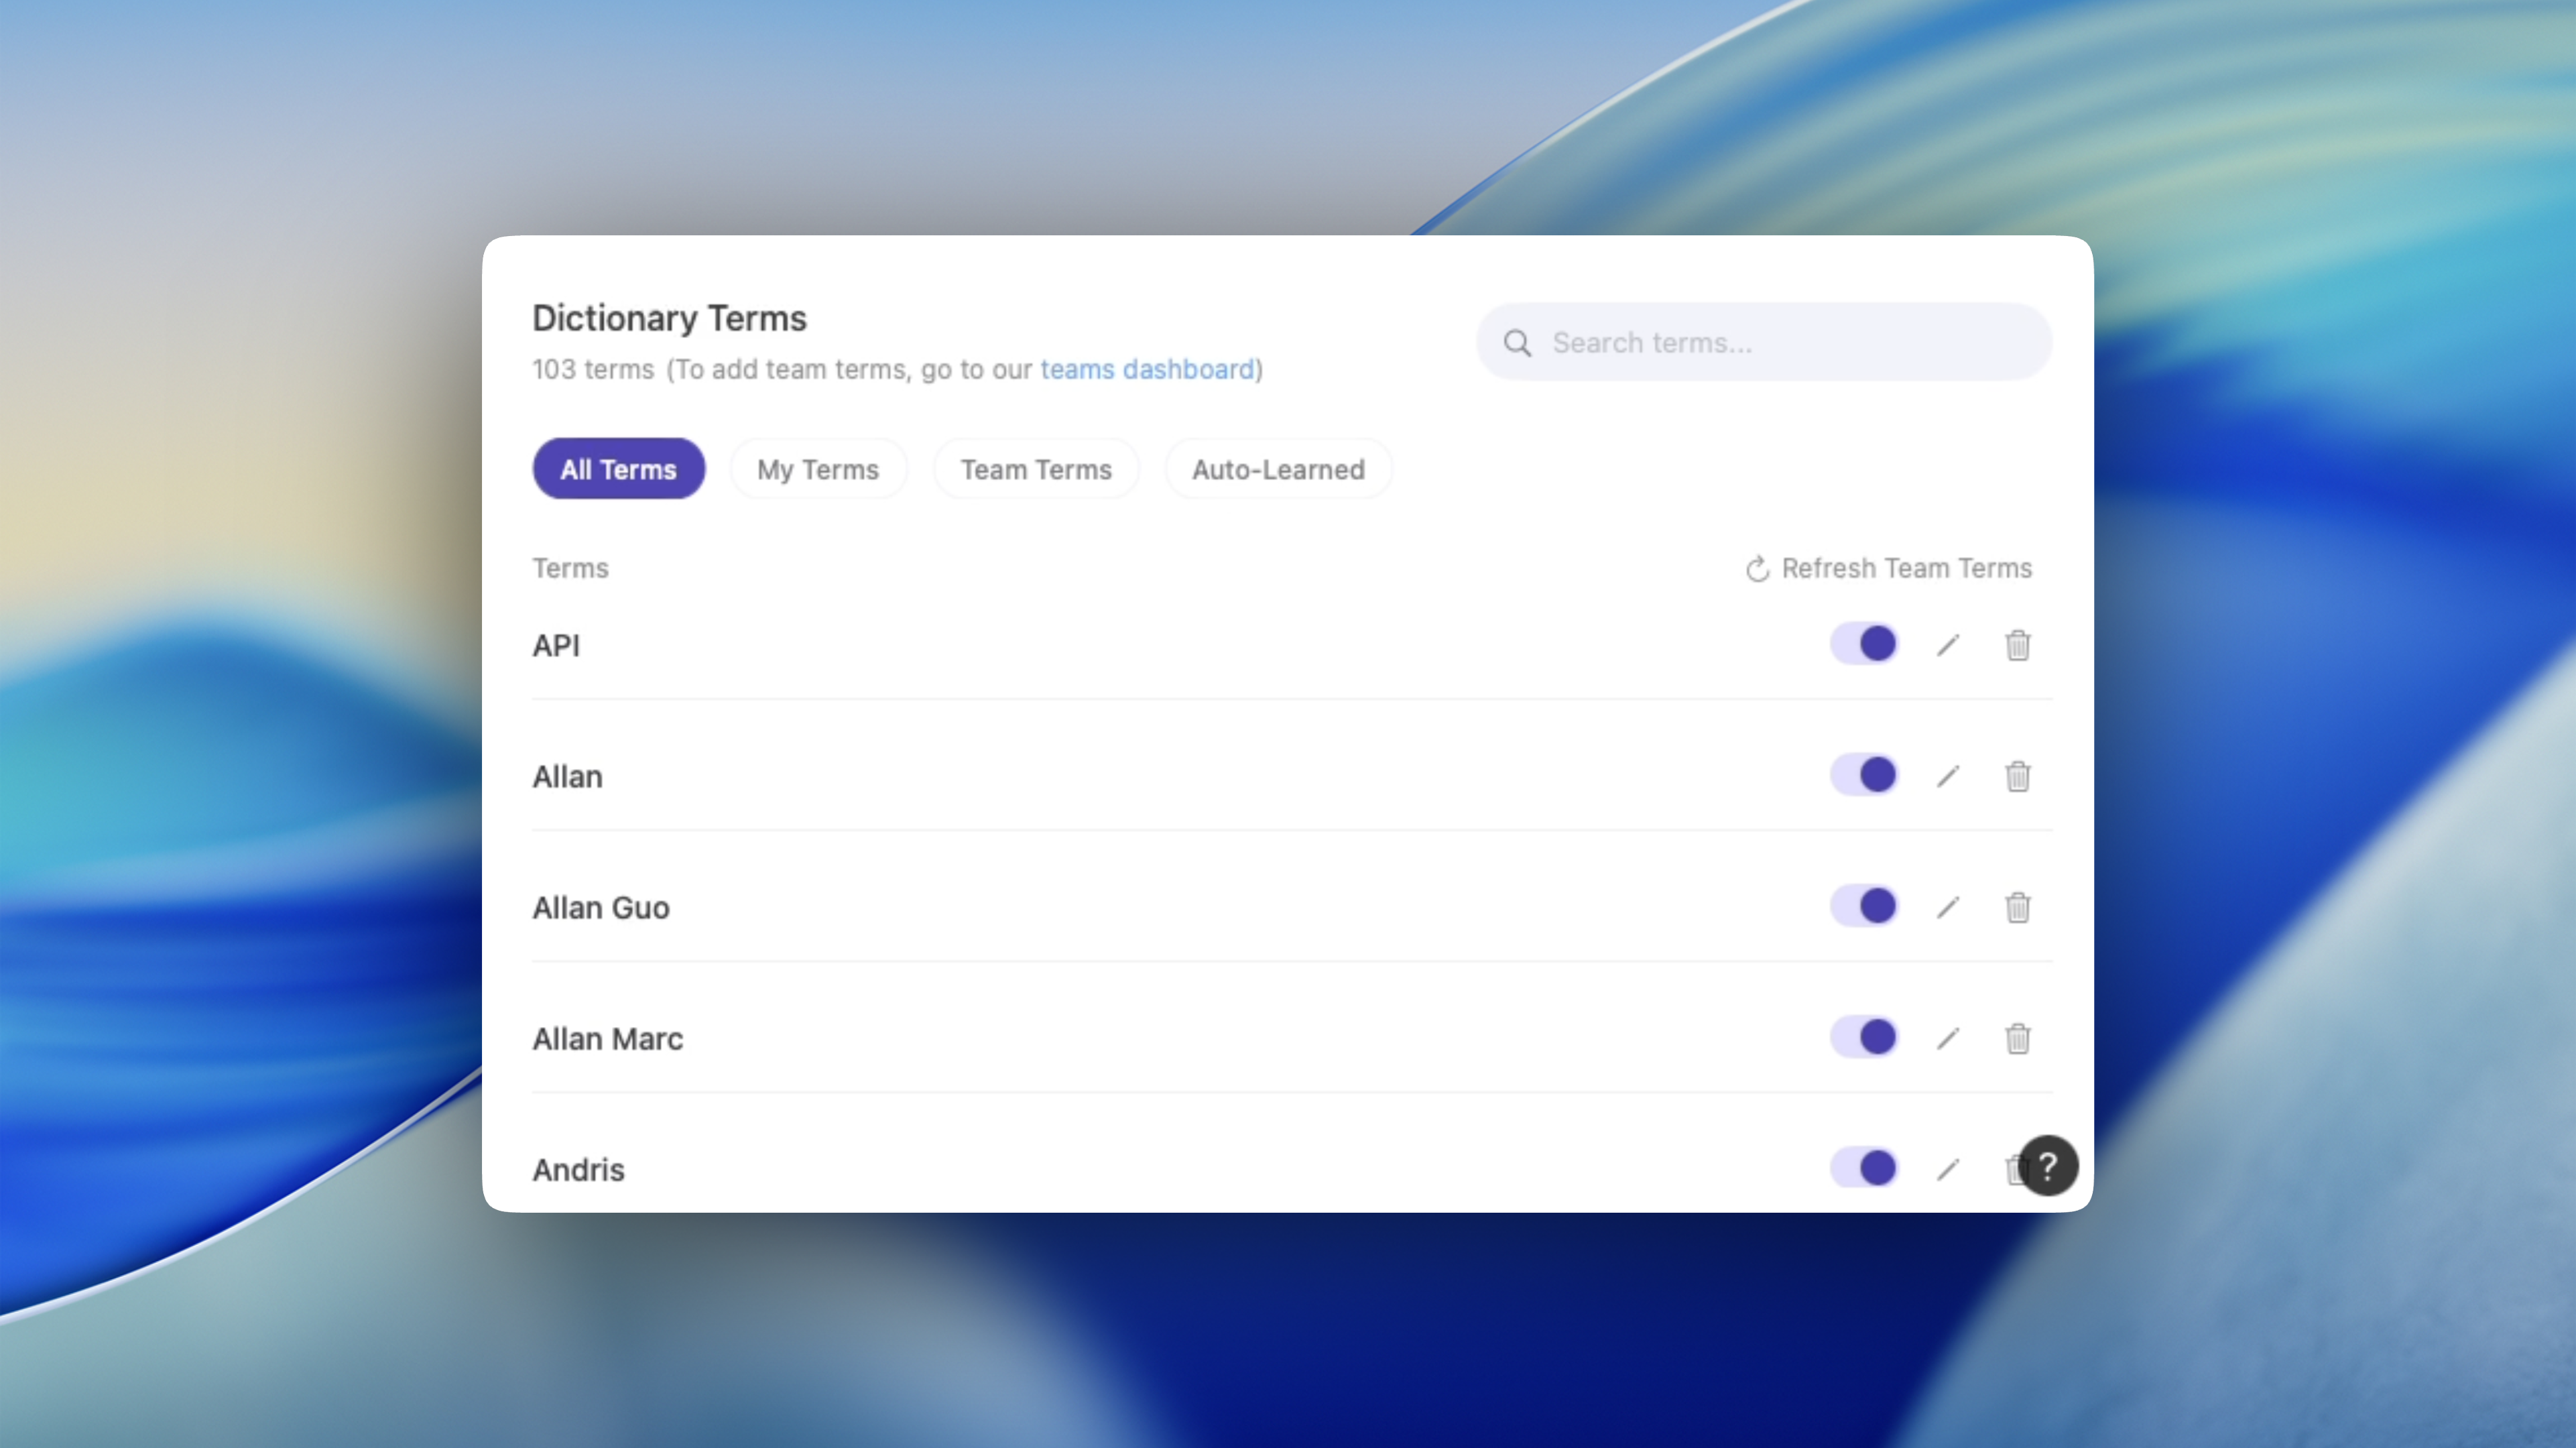This screenshot has height=1448, width=2576.
Task: Switch to the My Terms tab
Action: point(817,469)
